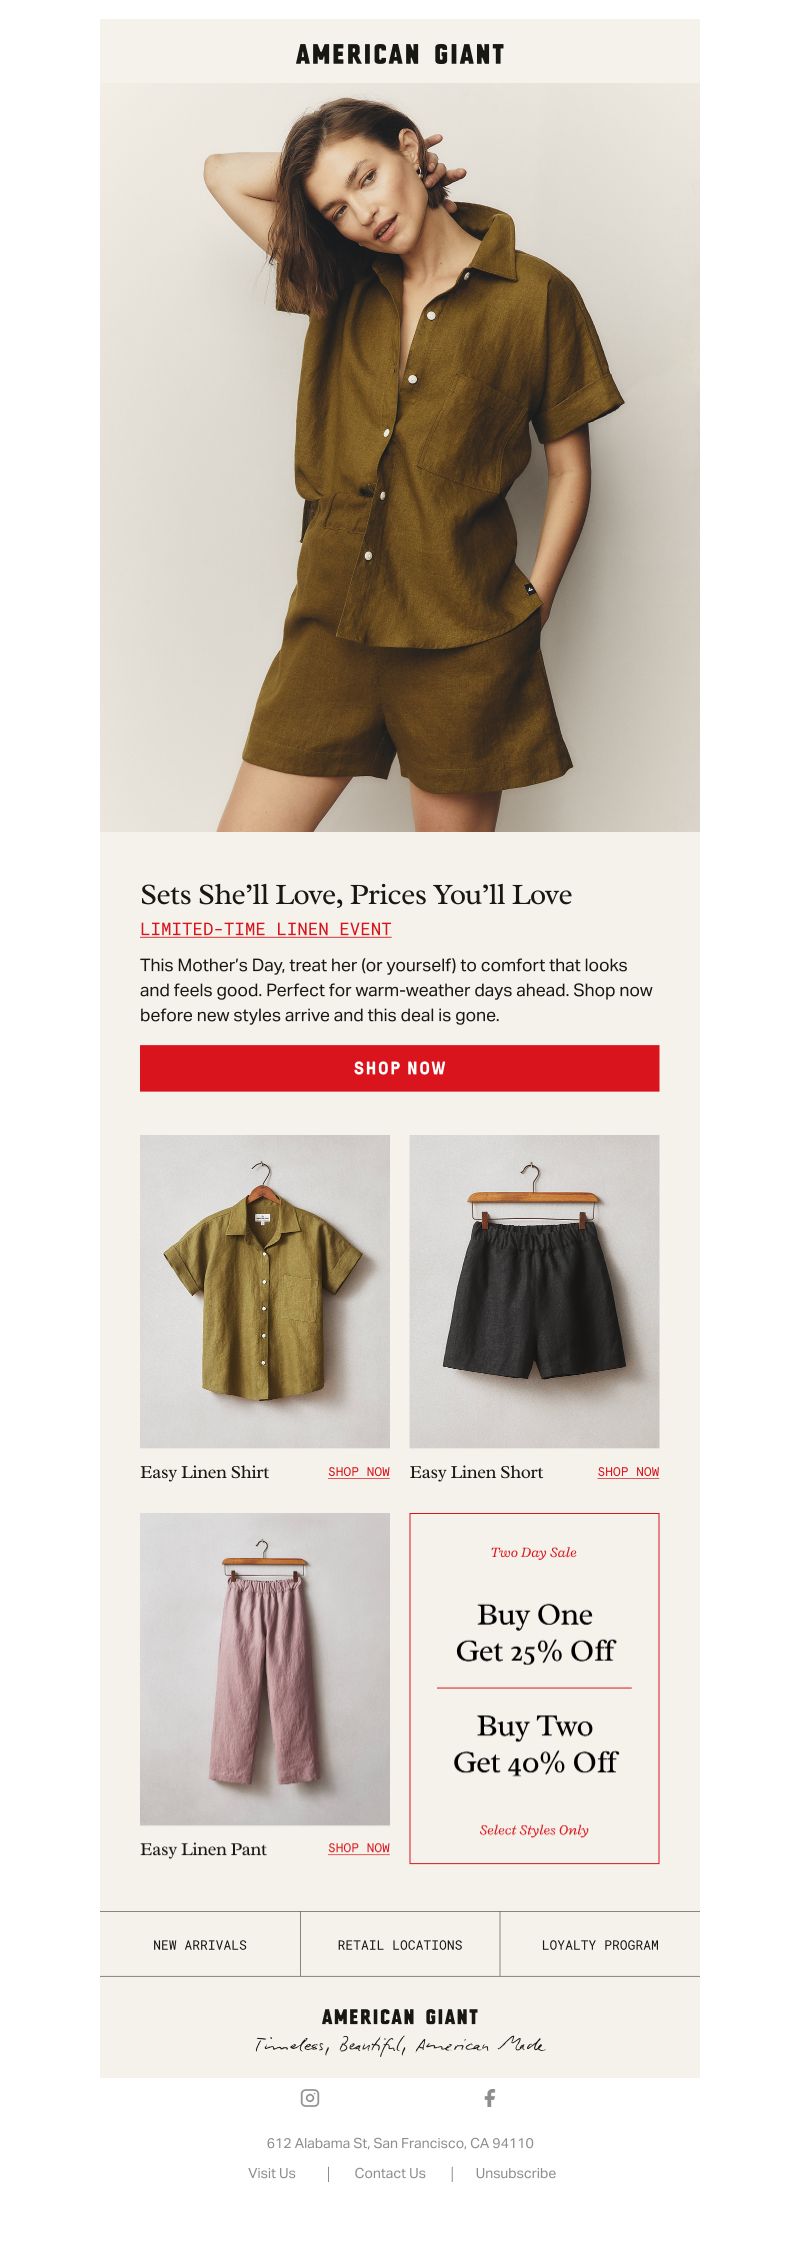Click Shop Now beside Easy Linen Shirt

[359, 1472]
